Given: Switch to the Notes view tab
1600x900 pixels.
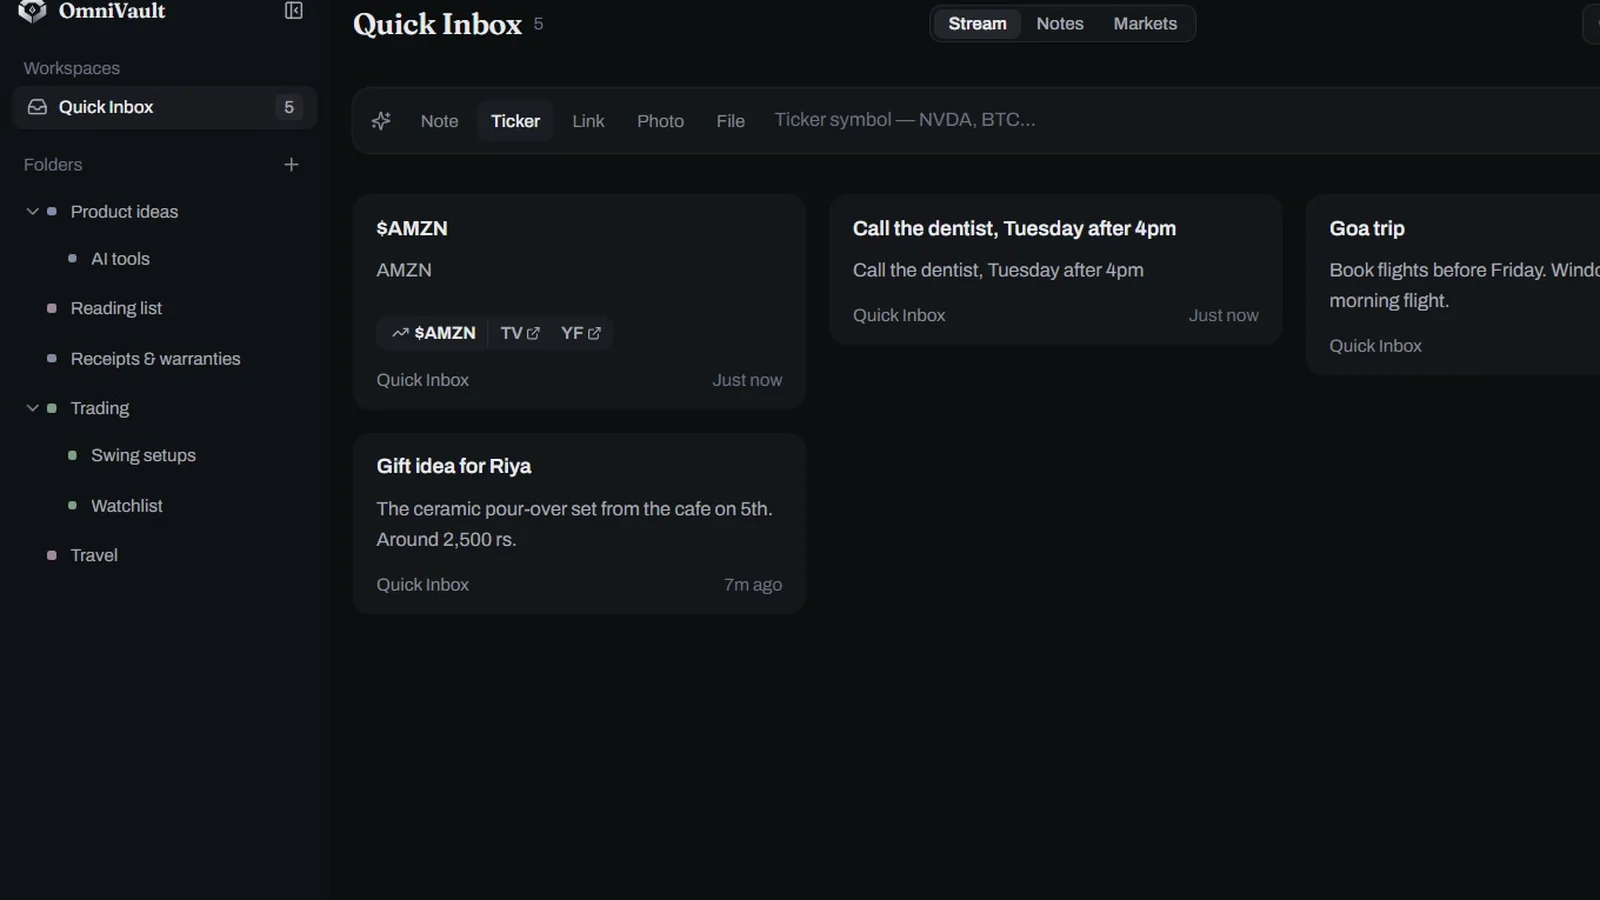Looking at the screenshot, I should coord(1060,23).
